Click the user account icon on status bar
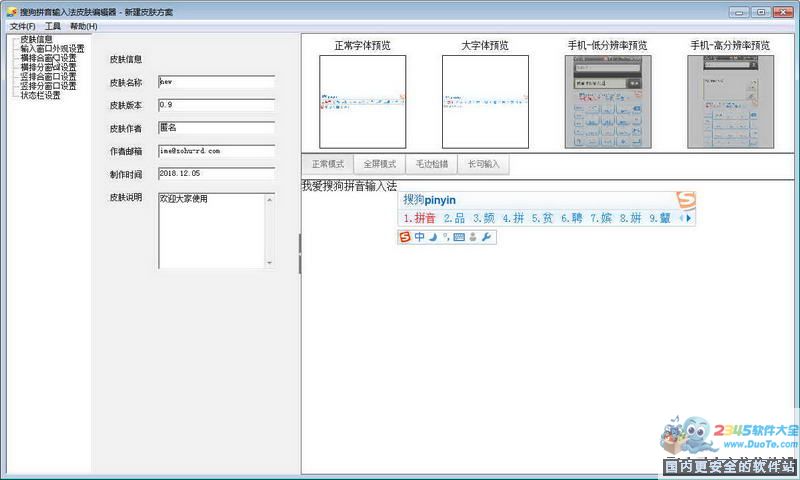 tap(473, 237)
